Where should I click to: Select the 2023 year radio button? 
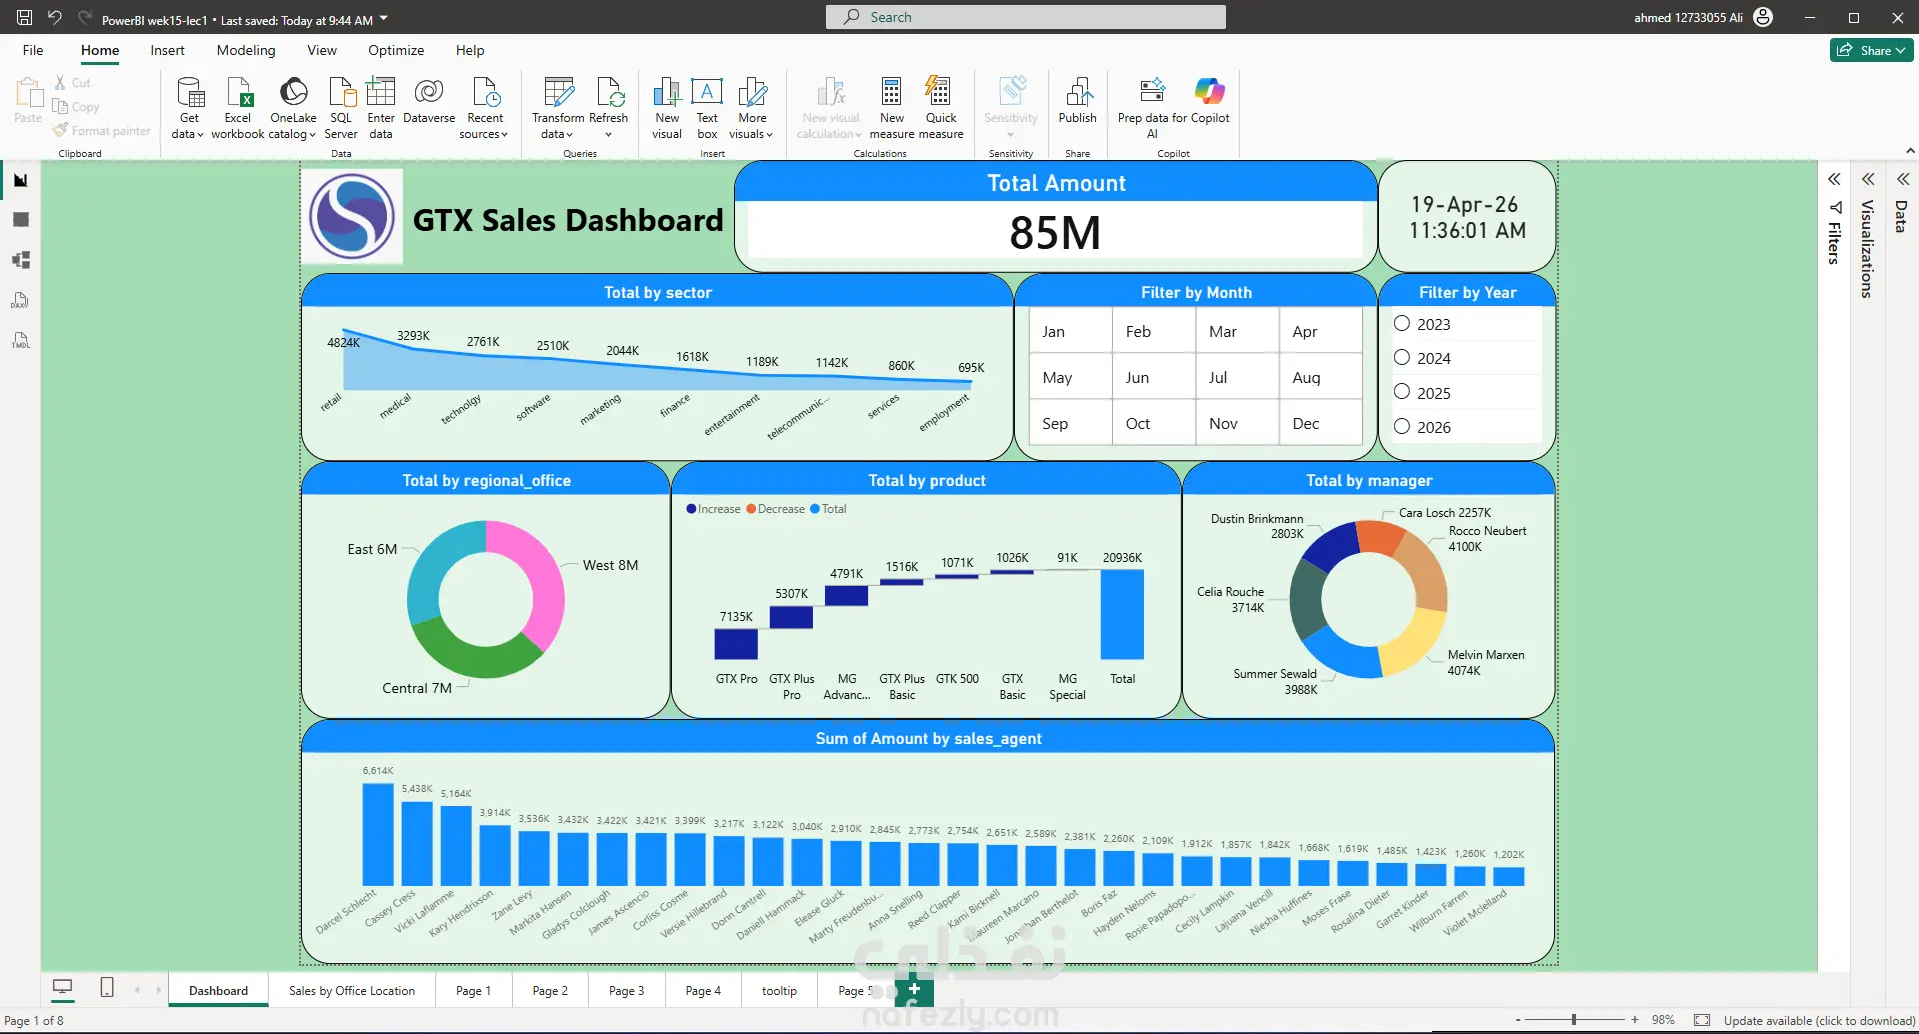click(1402, 323)
